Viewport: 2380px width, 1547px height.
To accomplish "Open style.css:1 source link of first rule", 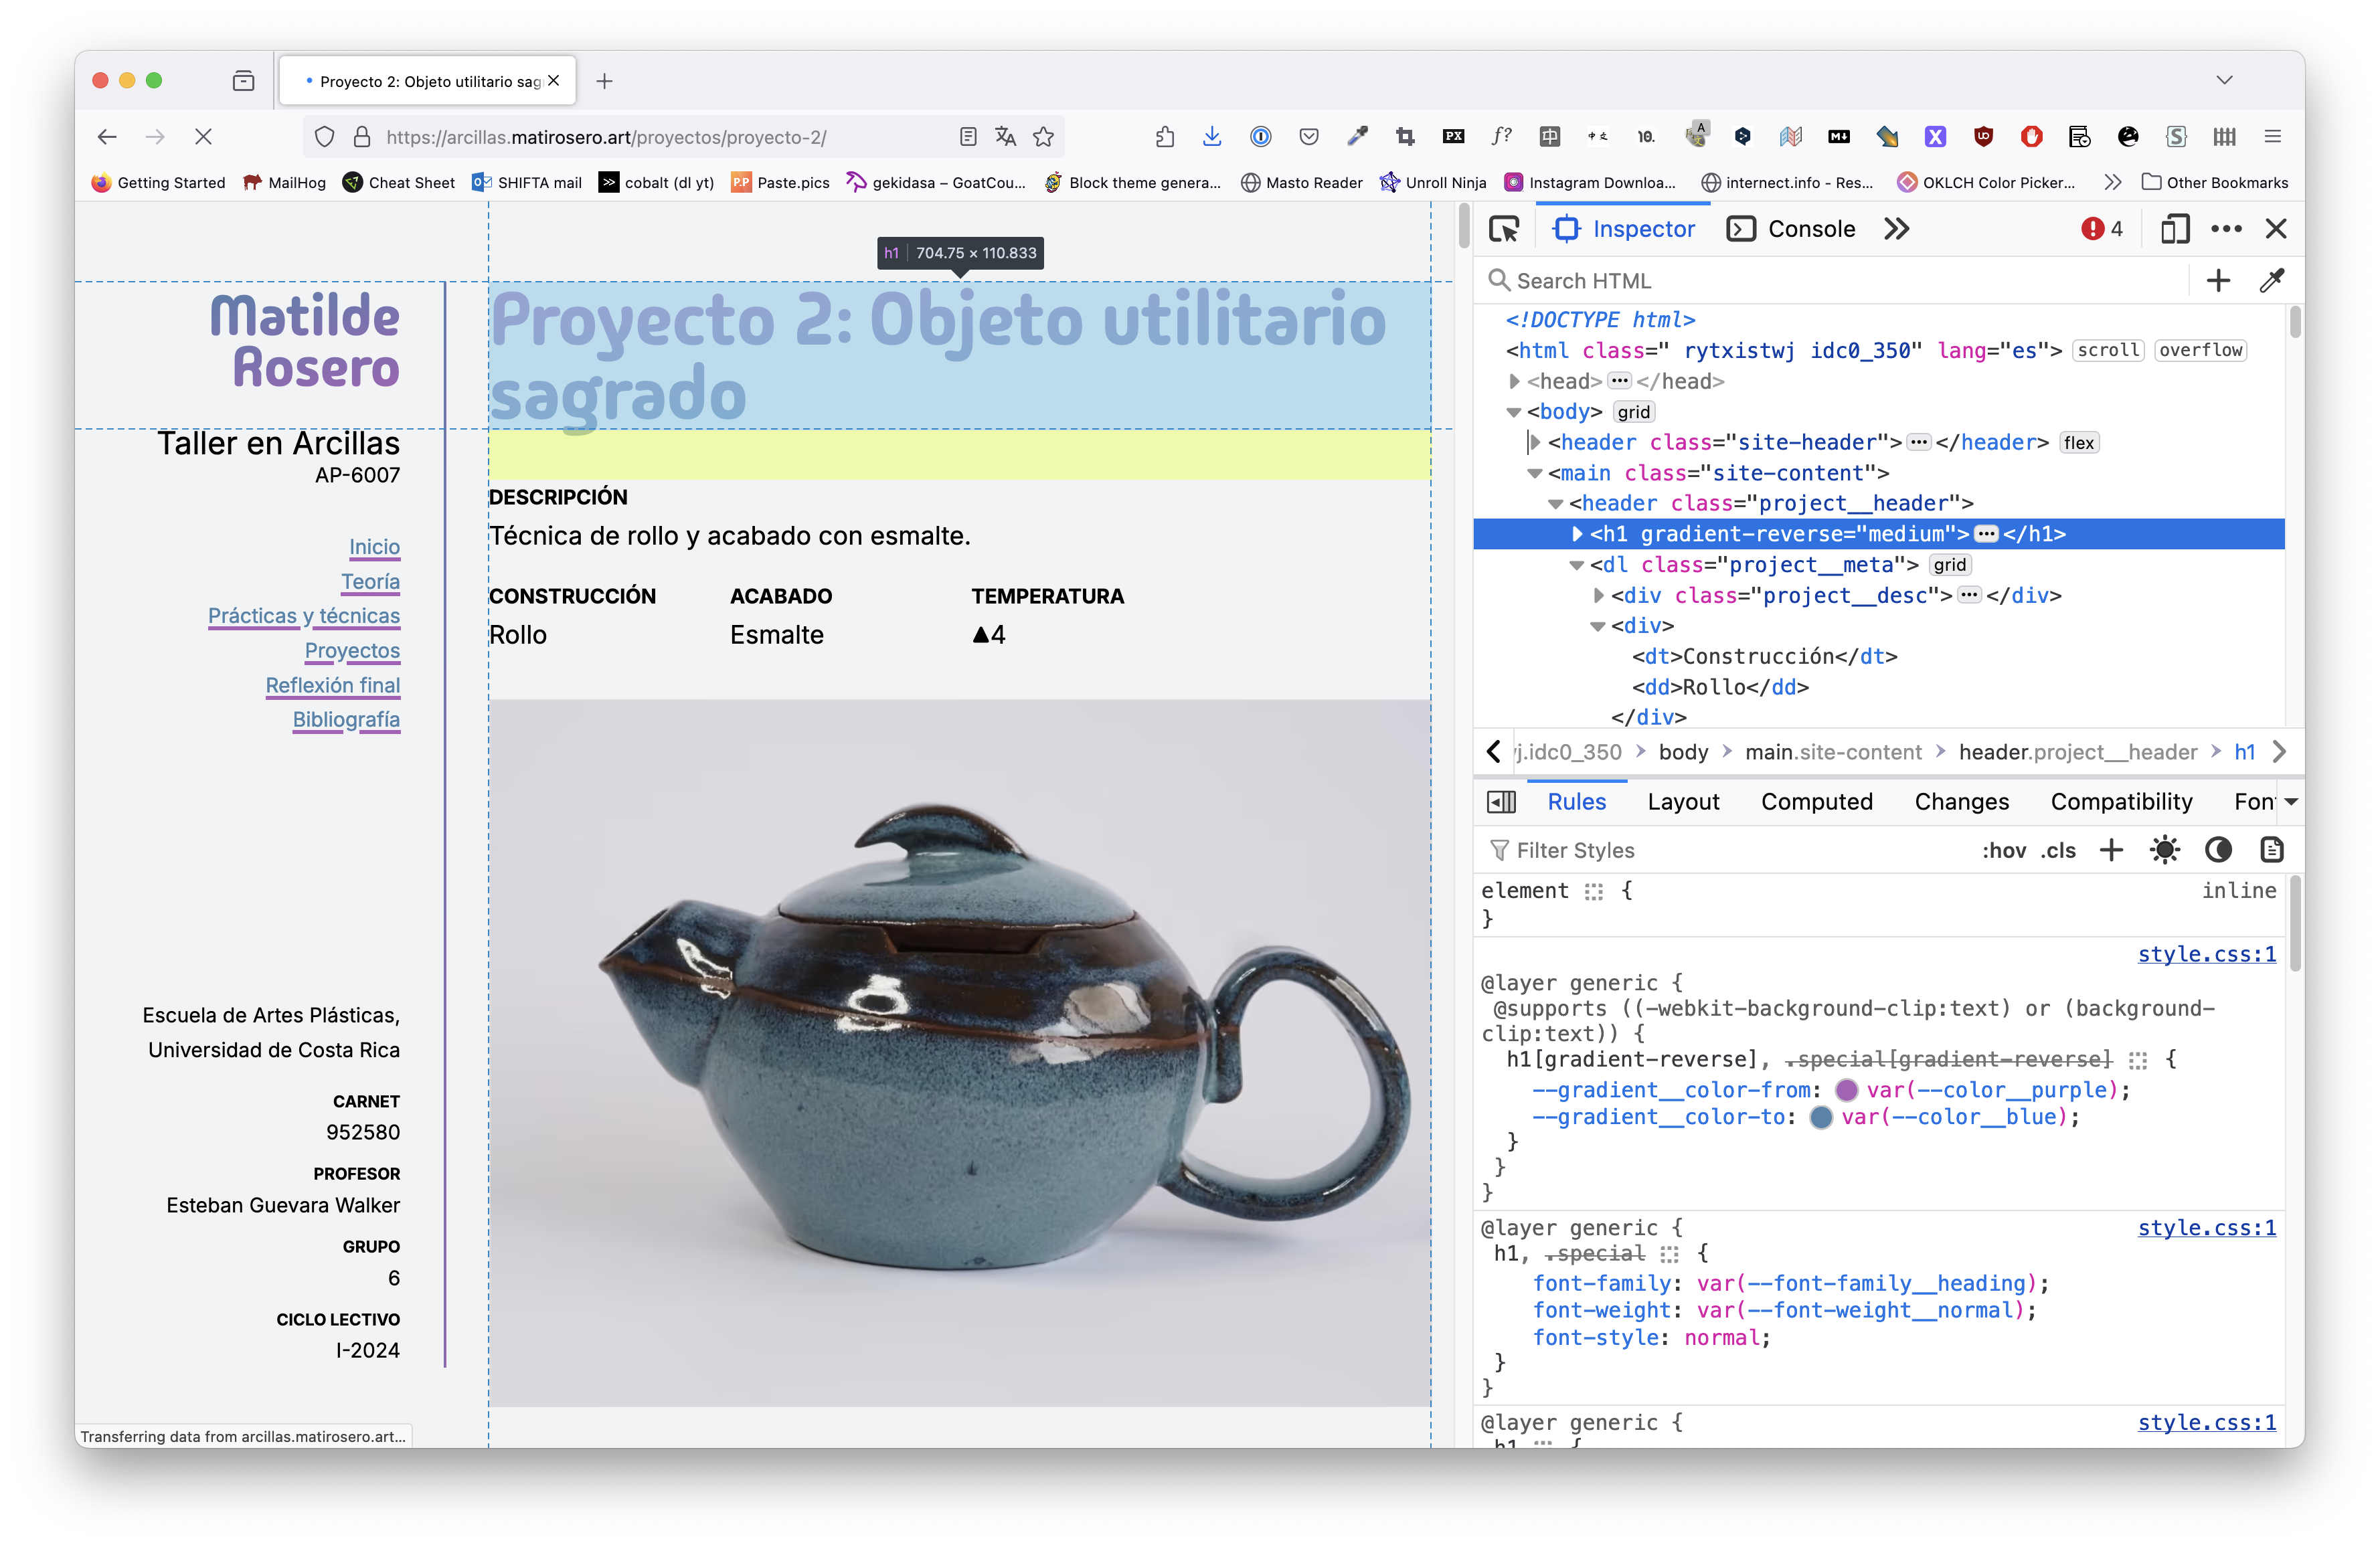I will tap(2206, 954).
